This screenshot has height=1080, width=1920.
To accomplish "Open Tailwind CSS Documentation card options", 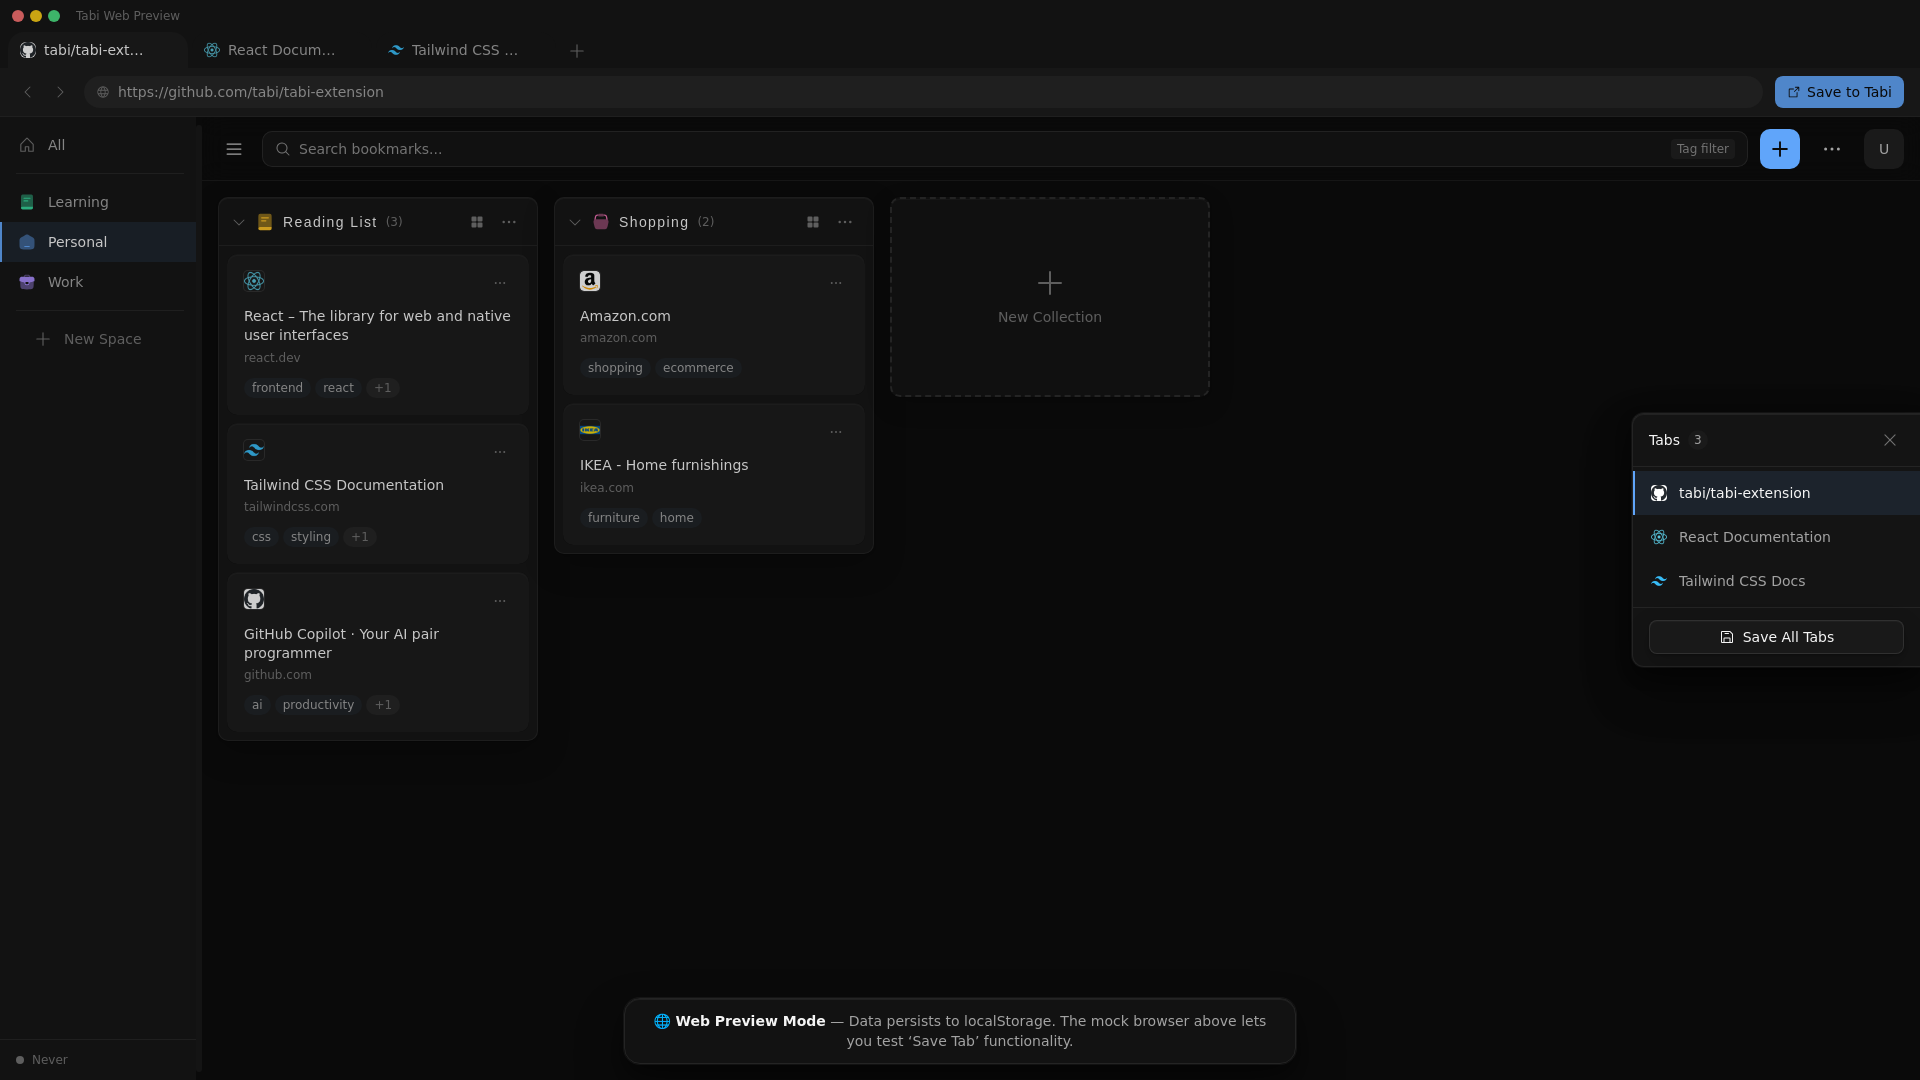I will pos(500,452).
